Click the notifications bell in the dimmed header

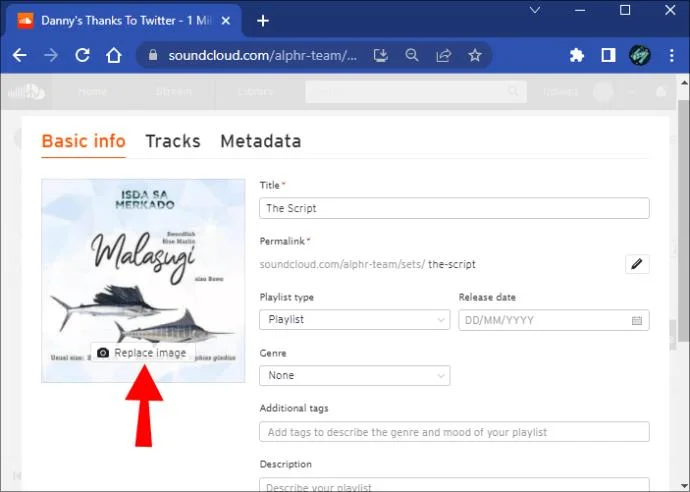(x=661, y=92)
